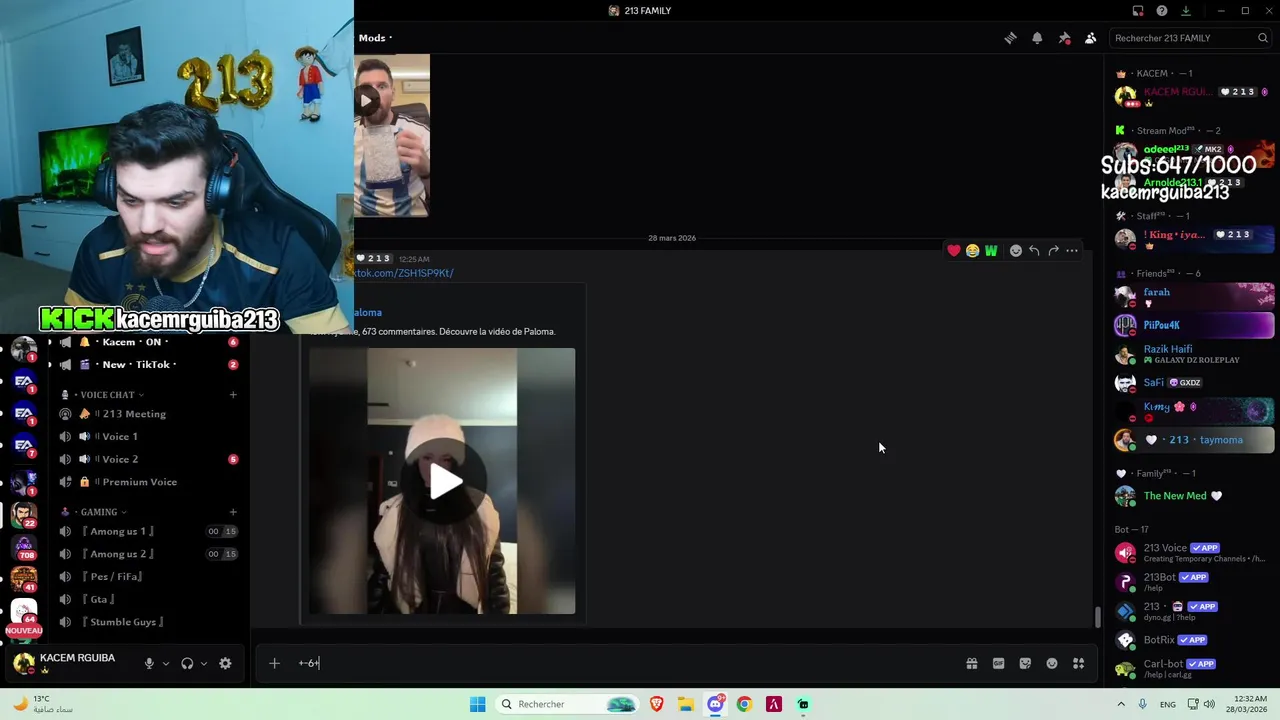Open pinned messages in channel header
Viewport: 1280px width, 720px height.
[1064, 38]
